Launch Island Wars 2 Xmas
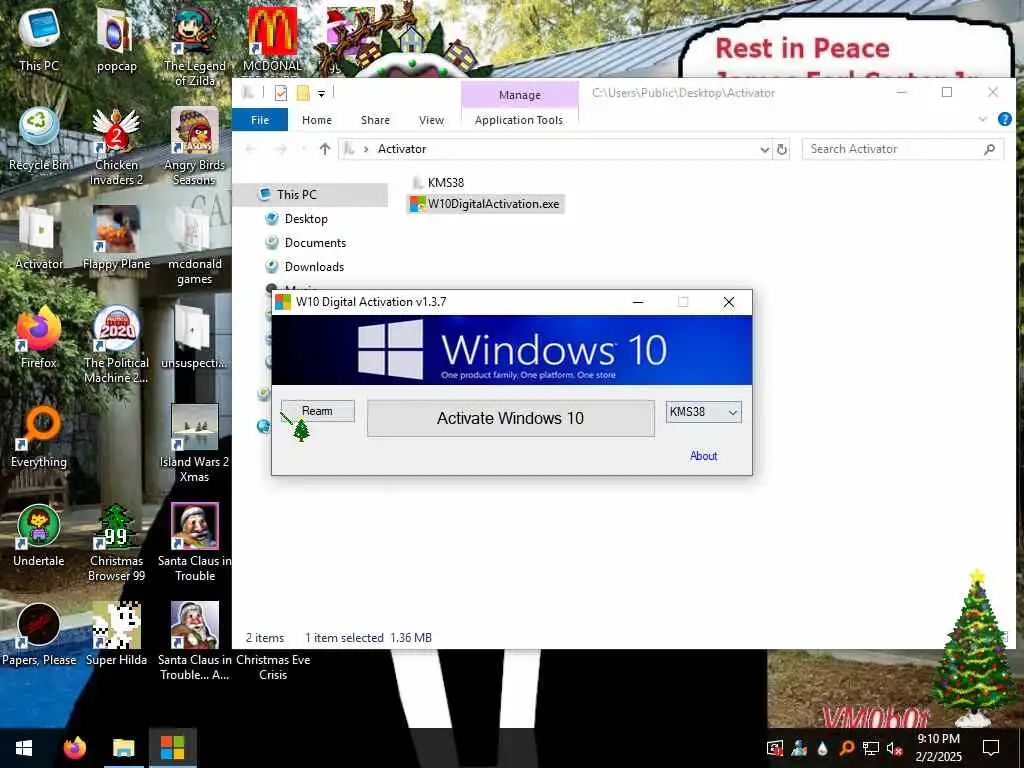The image size is (1024, 768). tap(195, 444)
